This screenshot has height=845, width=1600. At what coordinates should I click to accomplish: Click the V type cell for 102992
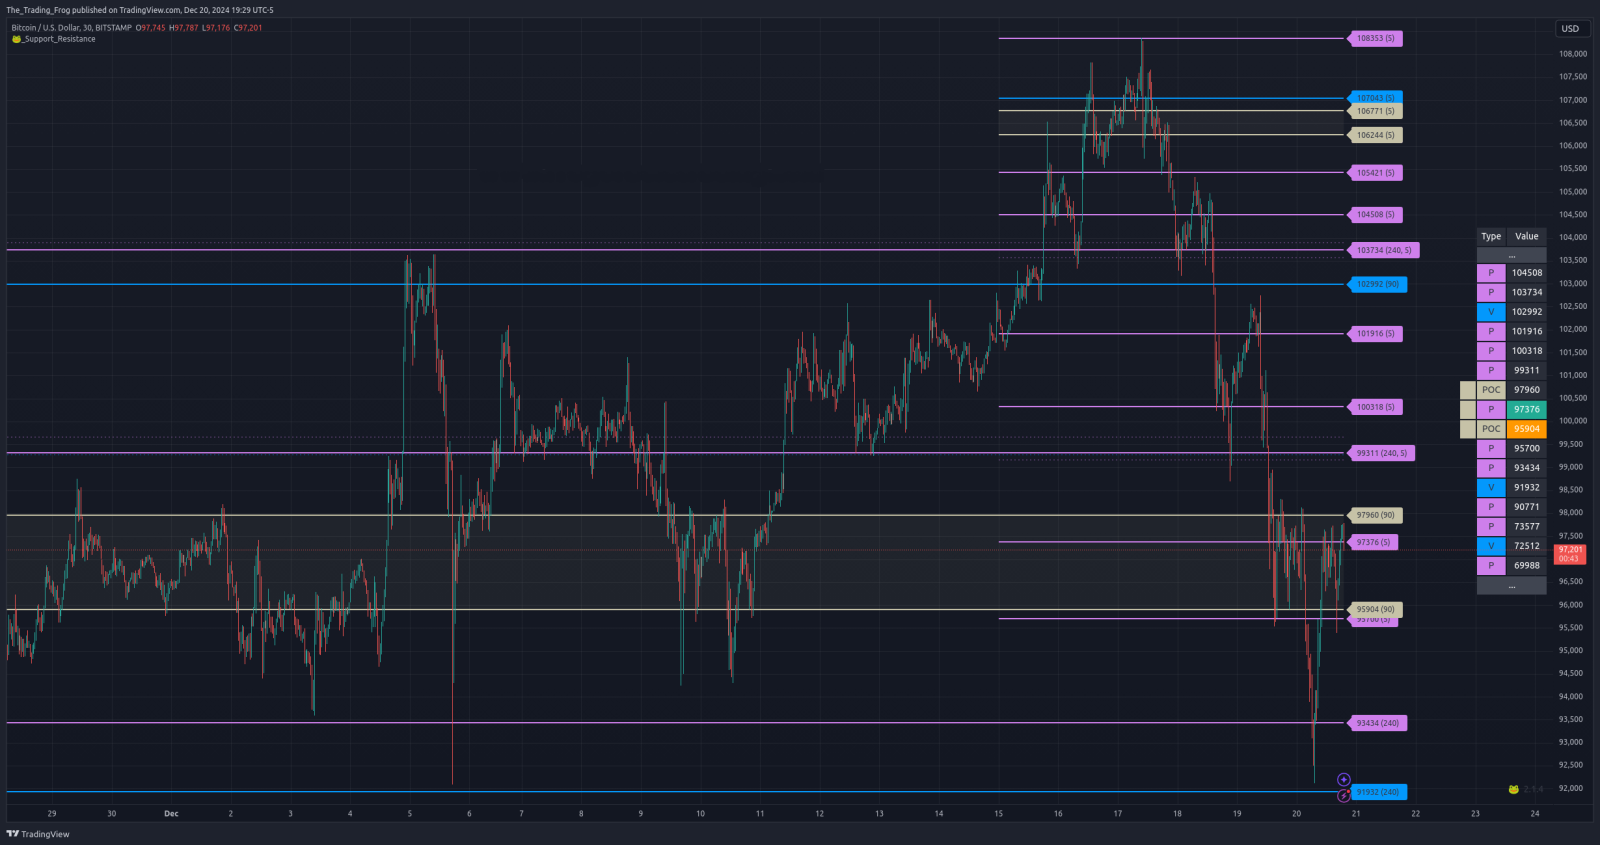1491,312
